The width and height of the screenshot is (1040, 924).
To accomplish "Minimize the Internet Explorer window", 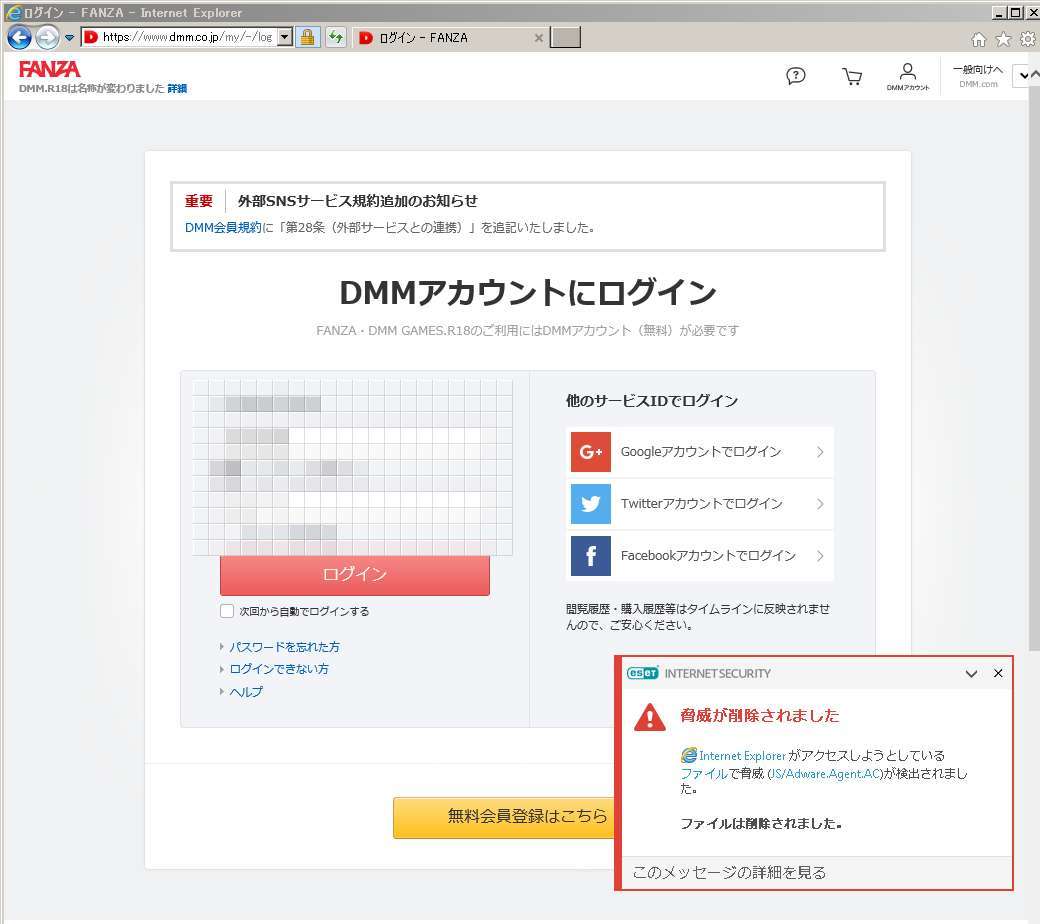I will (x=999, y=12).
